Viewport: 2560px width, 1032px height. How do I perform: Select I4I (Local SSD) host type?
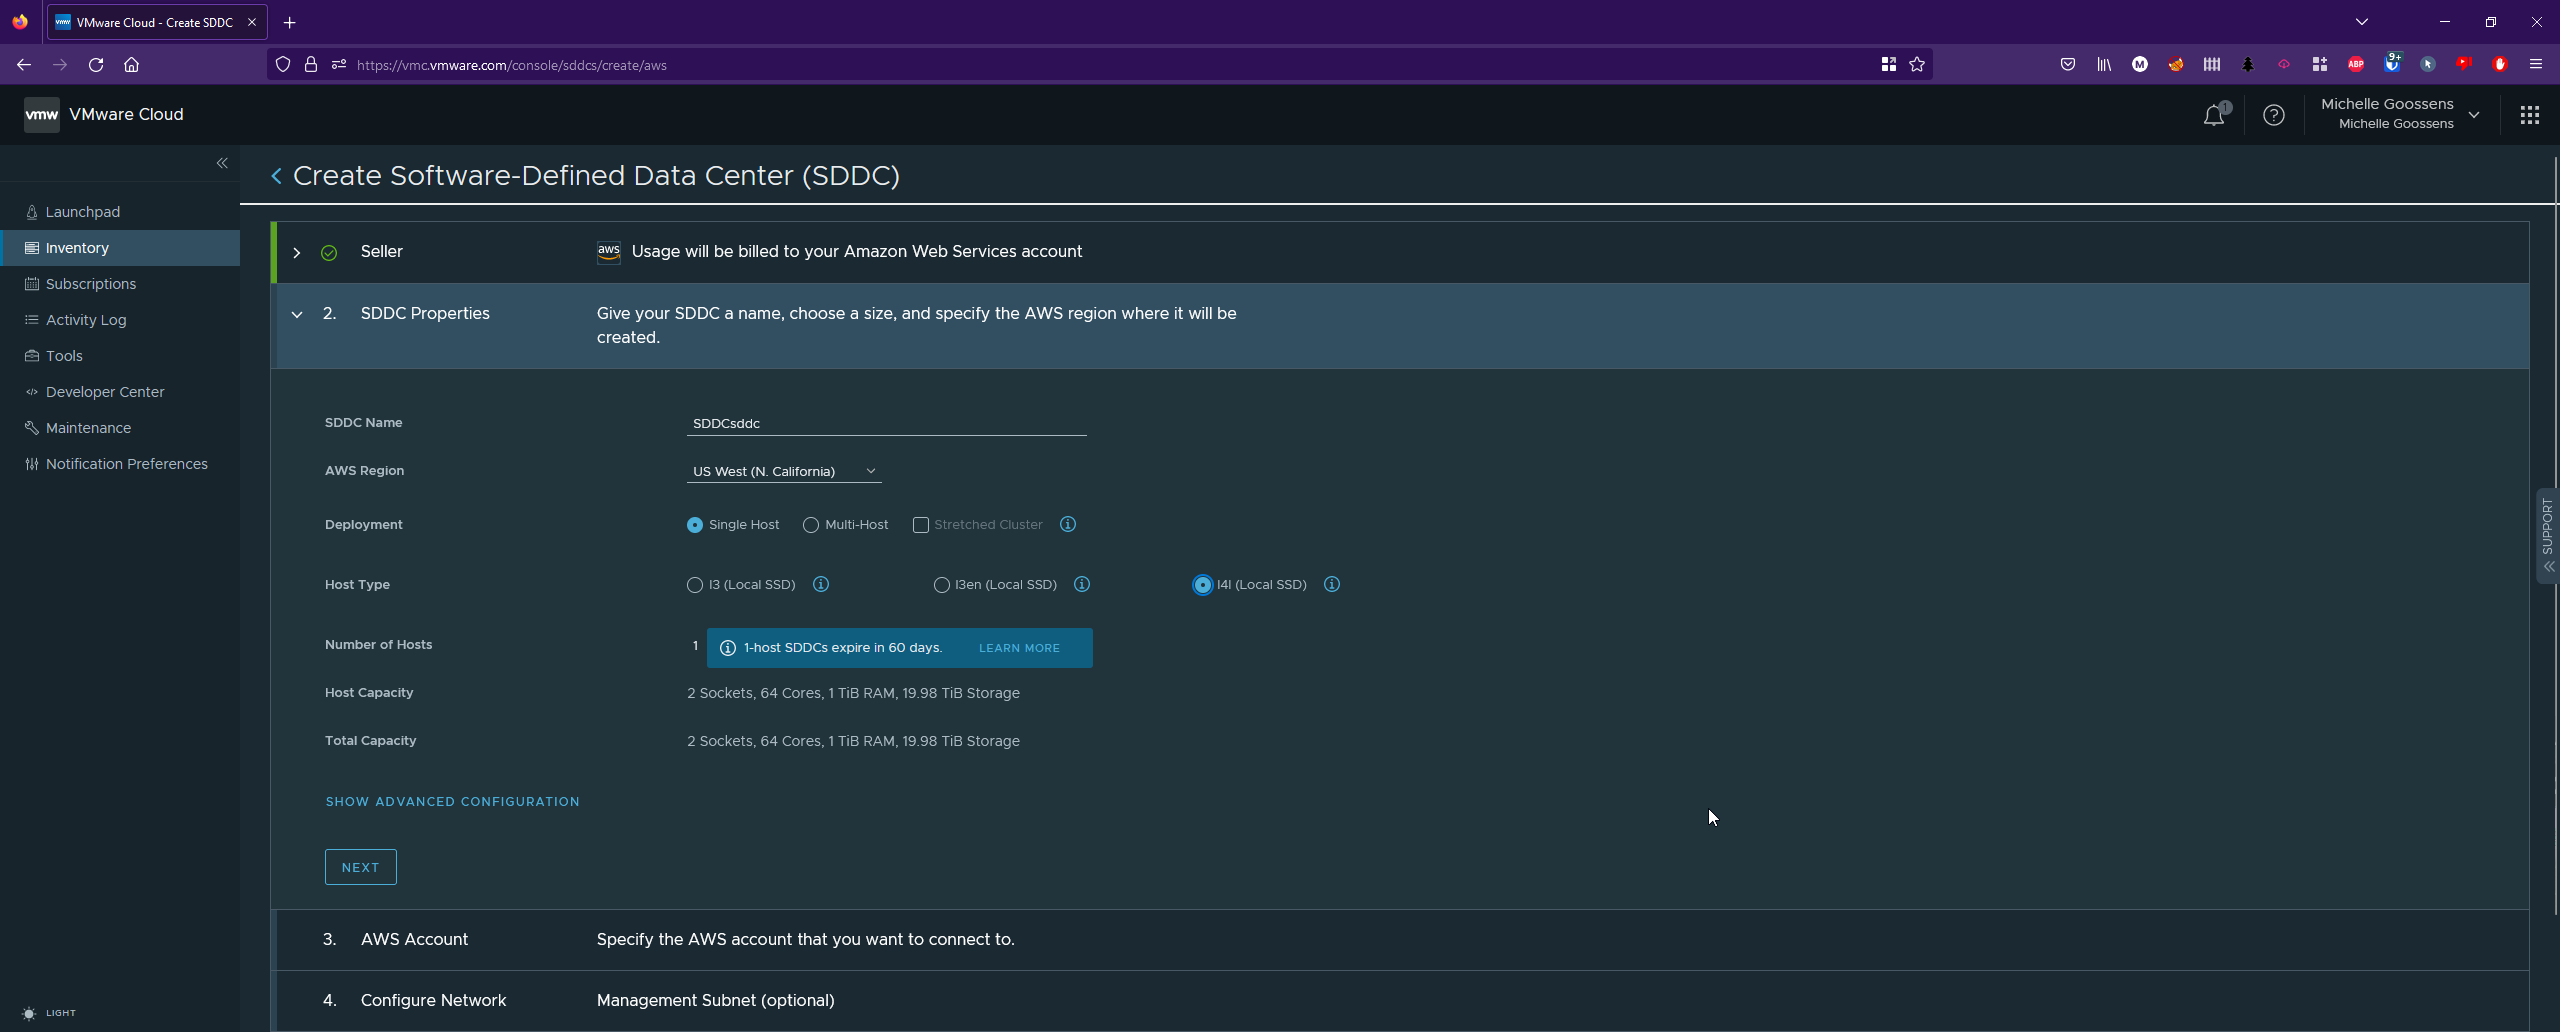click(1203, 585)
